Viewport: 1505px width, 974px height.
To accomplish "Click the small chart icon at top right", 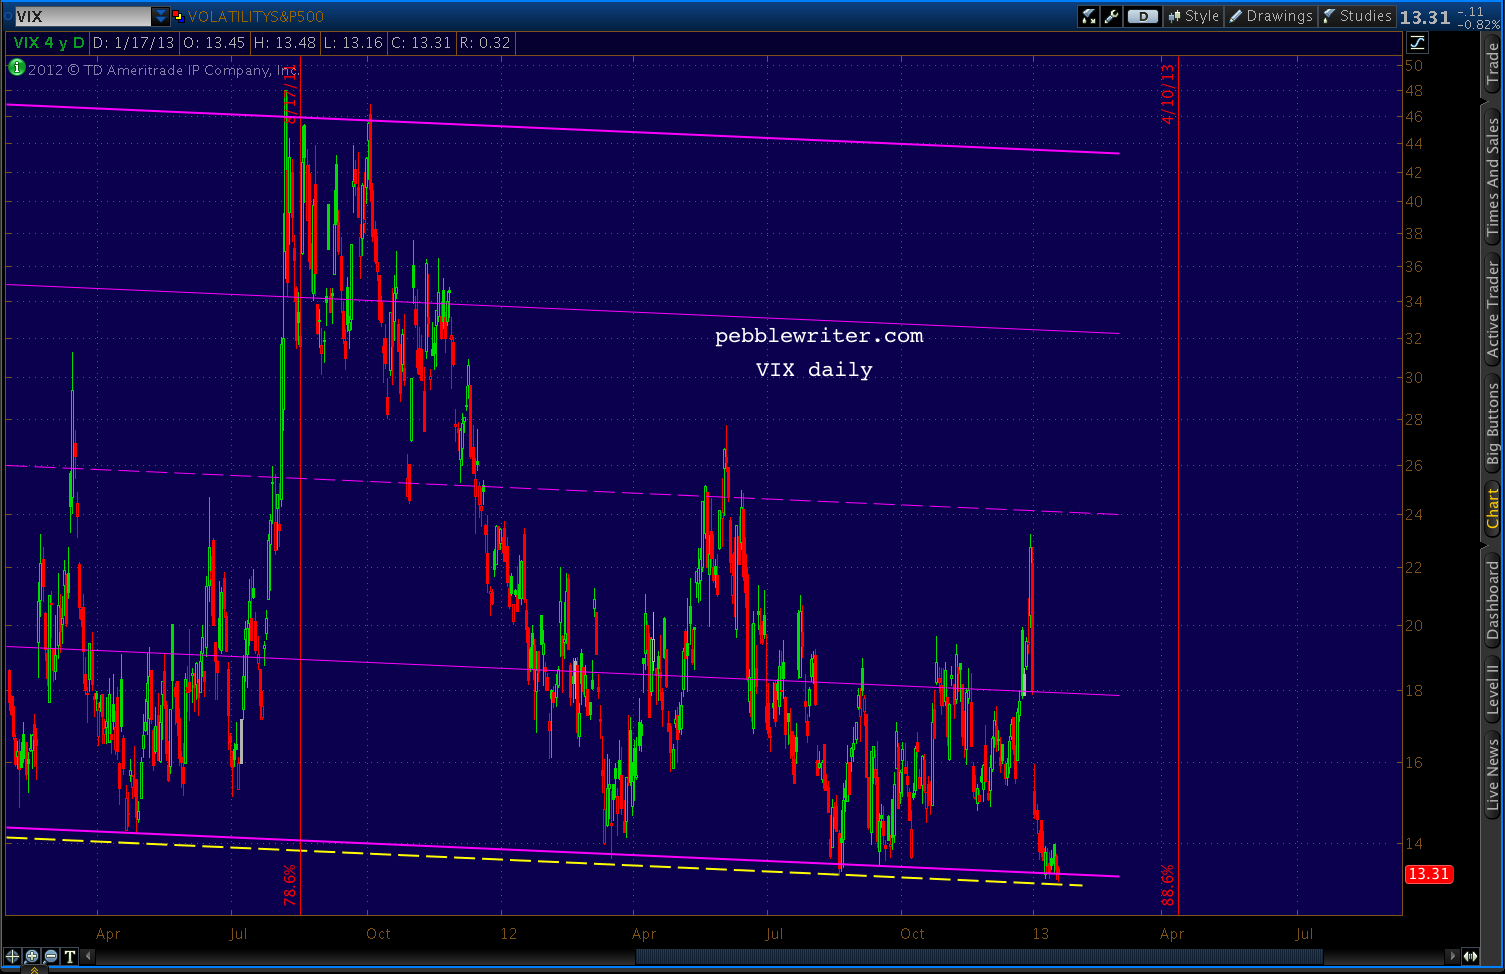I will [1418, 43].
